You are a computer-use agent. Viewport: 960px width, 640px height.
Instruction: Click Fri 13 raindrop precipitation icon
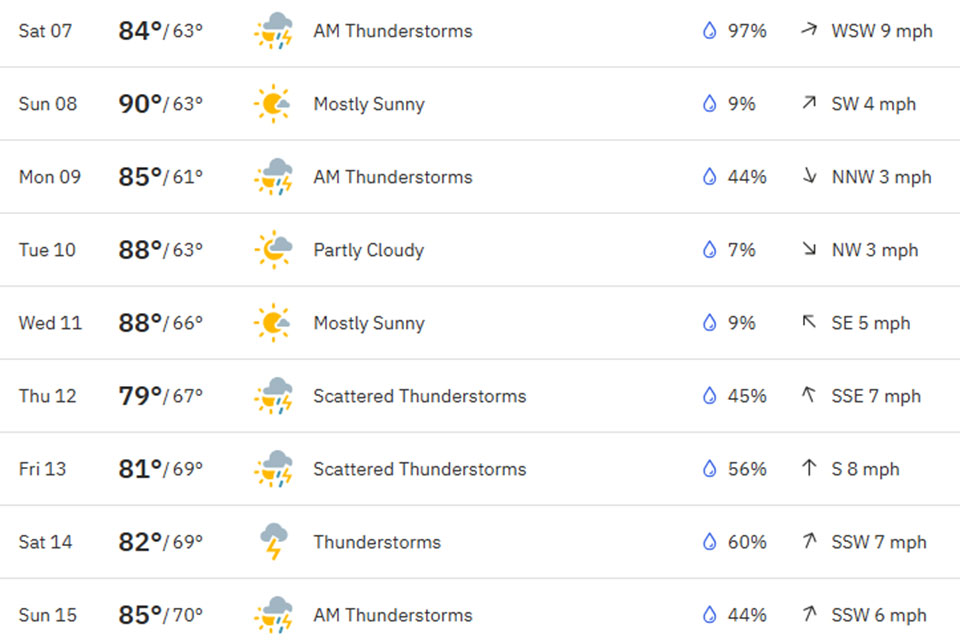click(x=710, y=469)
